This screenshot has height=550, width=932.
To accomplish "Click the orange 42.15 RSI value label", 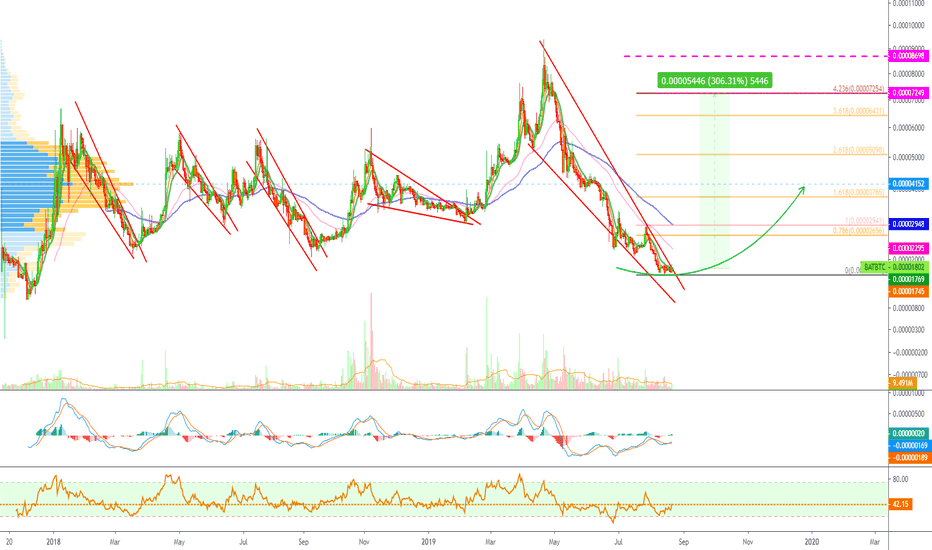I will pos(900,504).
